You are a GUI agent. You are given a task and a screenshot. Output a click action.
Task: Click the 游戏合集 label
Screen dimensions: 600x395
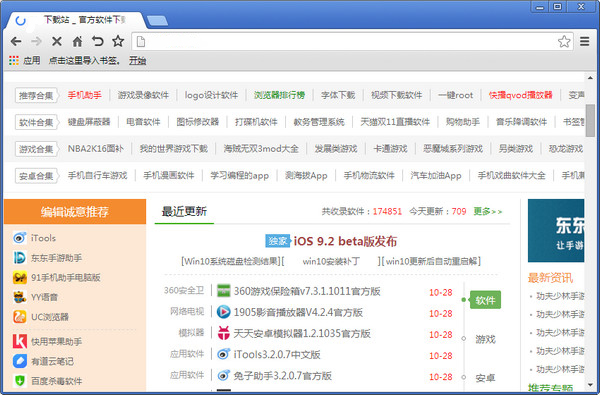[36, 149]
